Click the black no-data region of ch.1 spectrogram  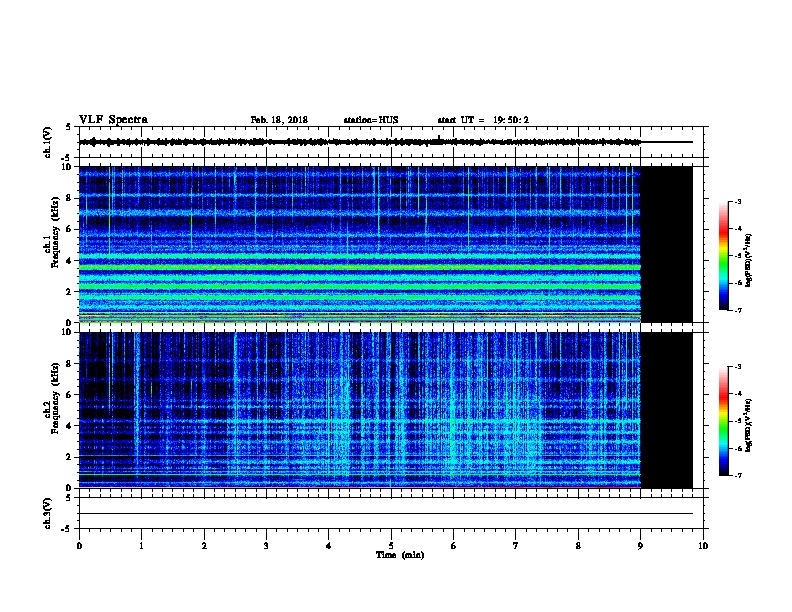pyautogui.click(x=667, y=244)
